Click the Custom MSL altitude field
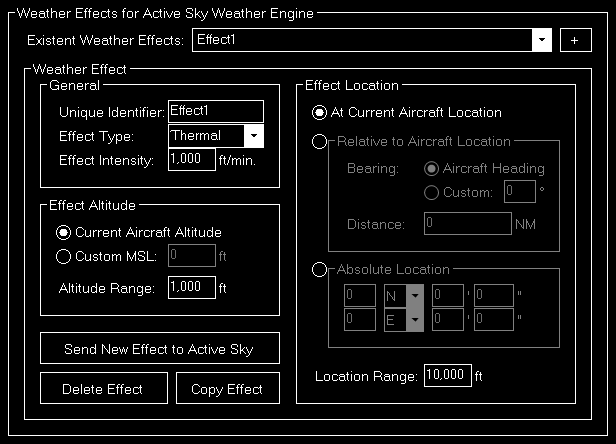616x444 pixels. tap(192, 255)
